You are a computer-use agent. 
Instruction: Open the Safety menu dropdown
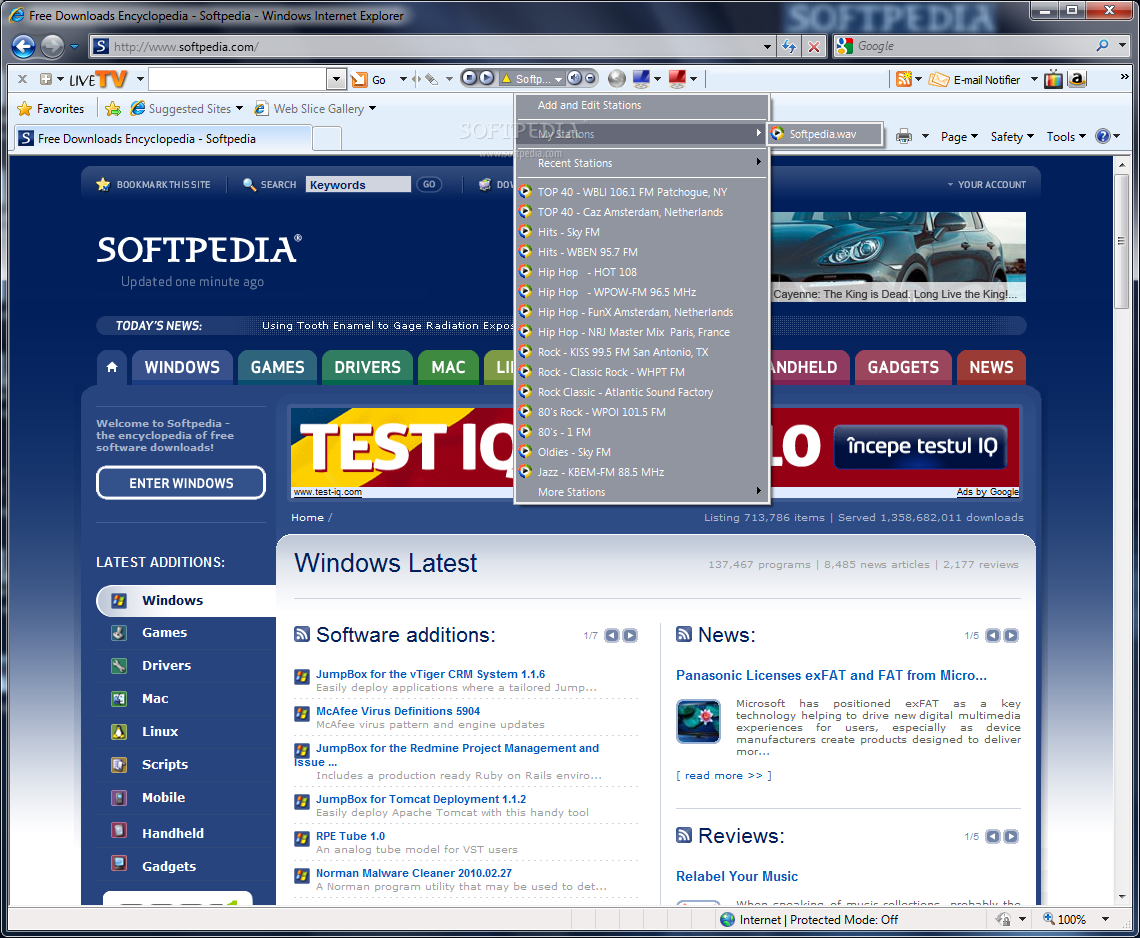[x=1012, y=137]
